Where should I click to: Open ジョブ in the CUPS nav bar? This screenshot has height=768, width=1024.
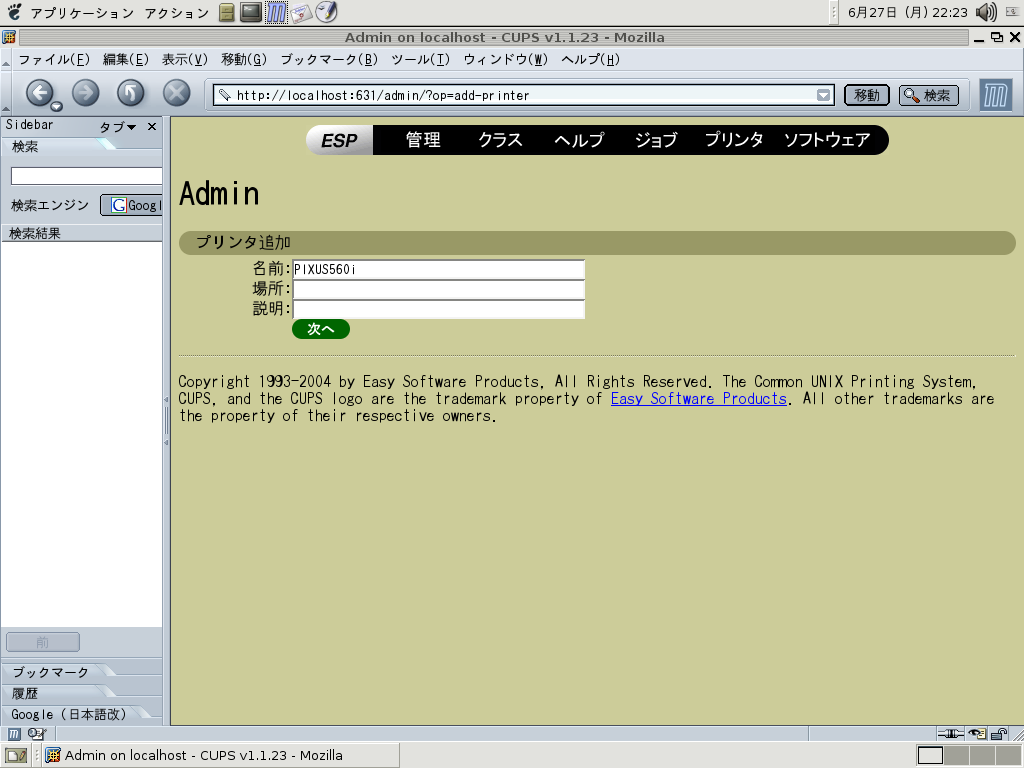point(656,140)
